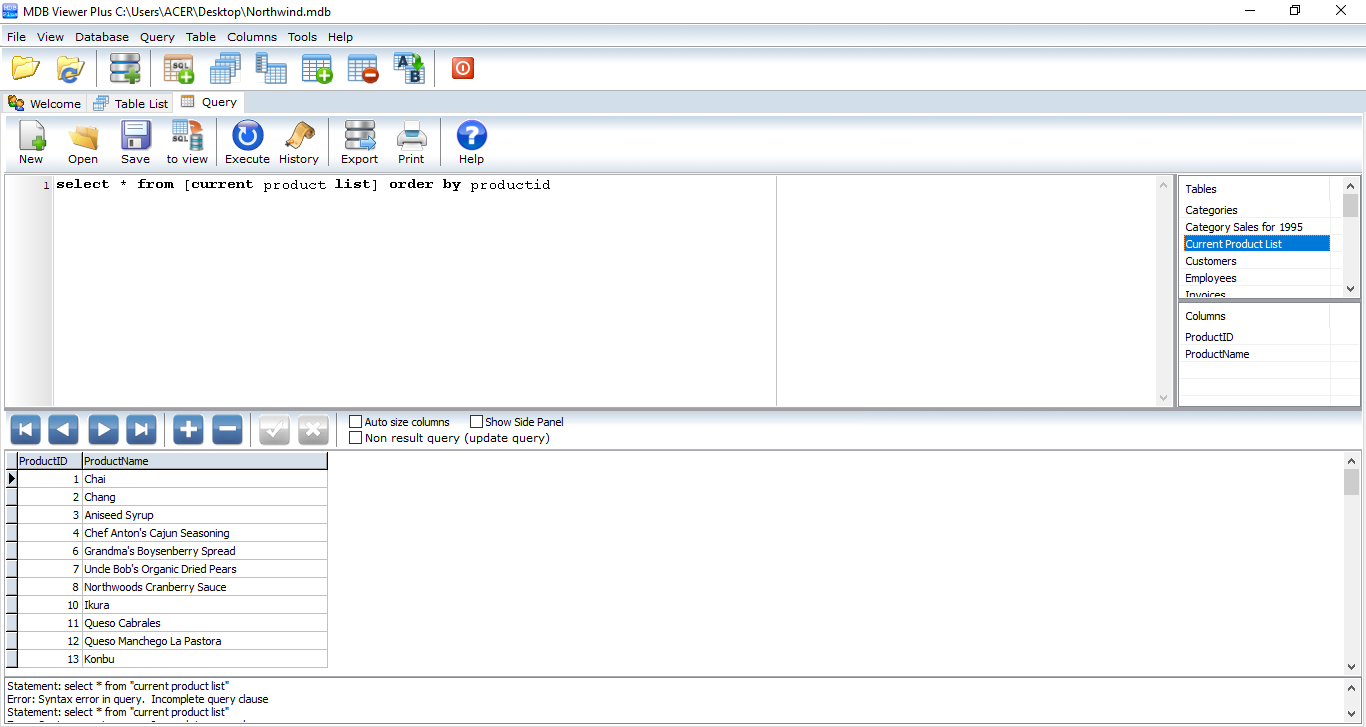
Task: Select the Query tab
Action: (x=209, y=102)
